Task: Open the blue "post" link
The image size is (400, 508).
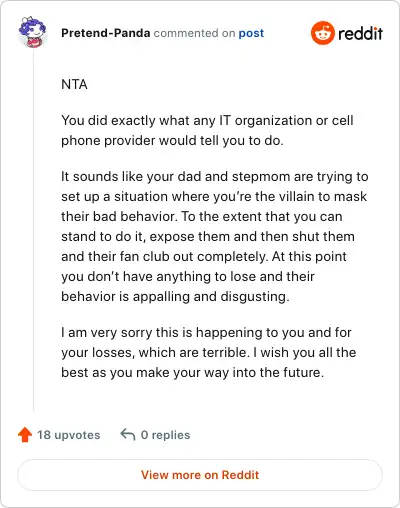Action: pyautogui.click(x=251, y=33)
